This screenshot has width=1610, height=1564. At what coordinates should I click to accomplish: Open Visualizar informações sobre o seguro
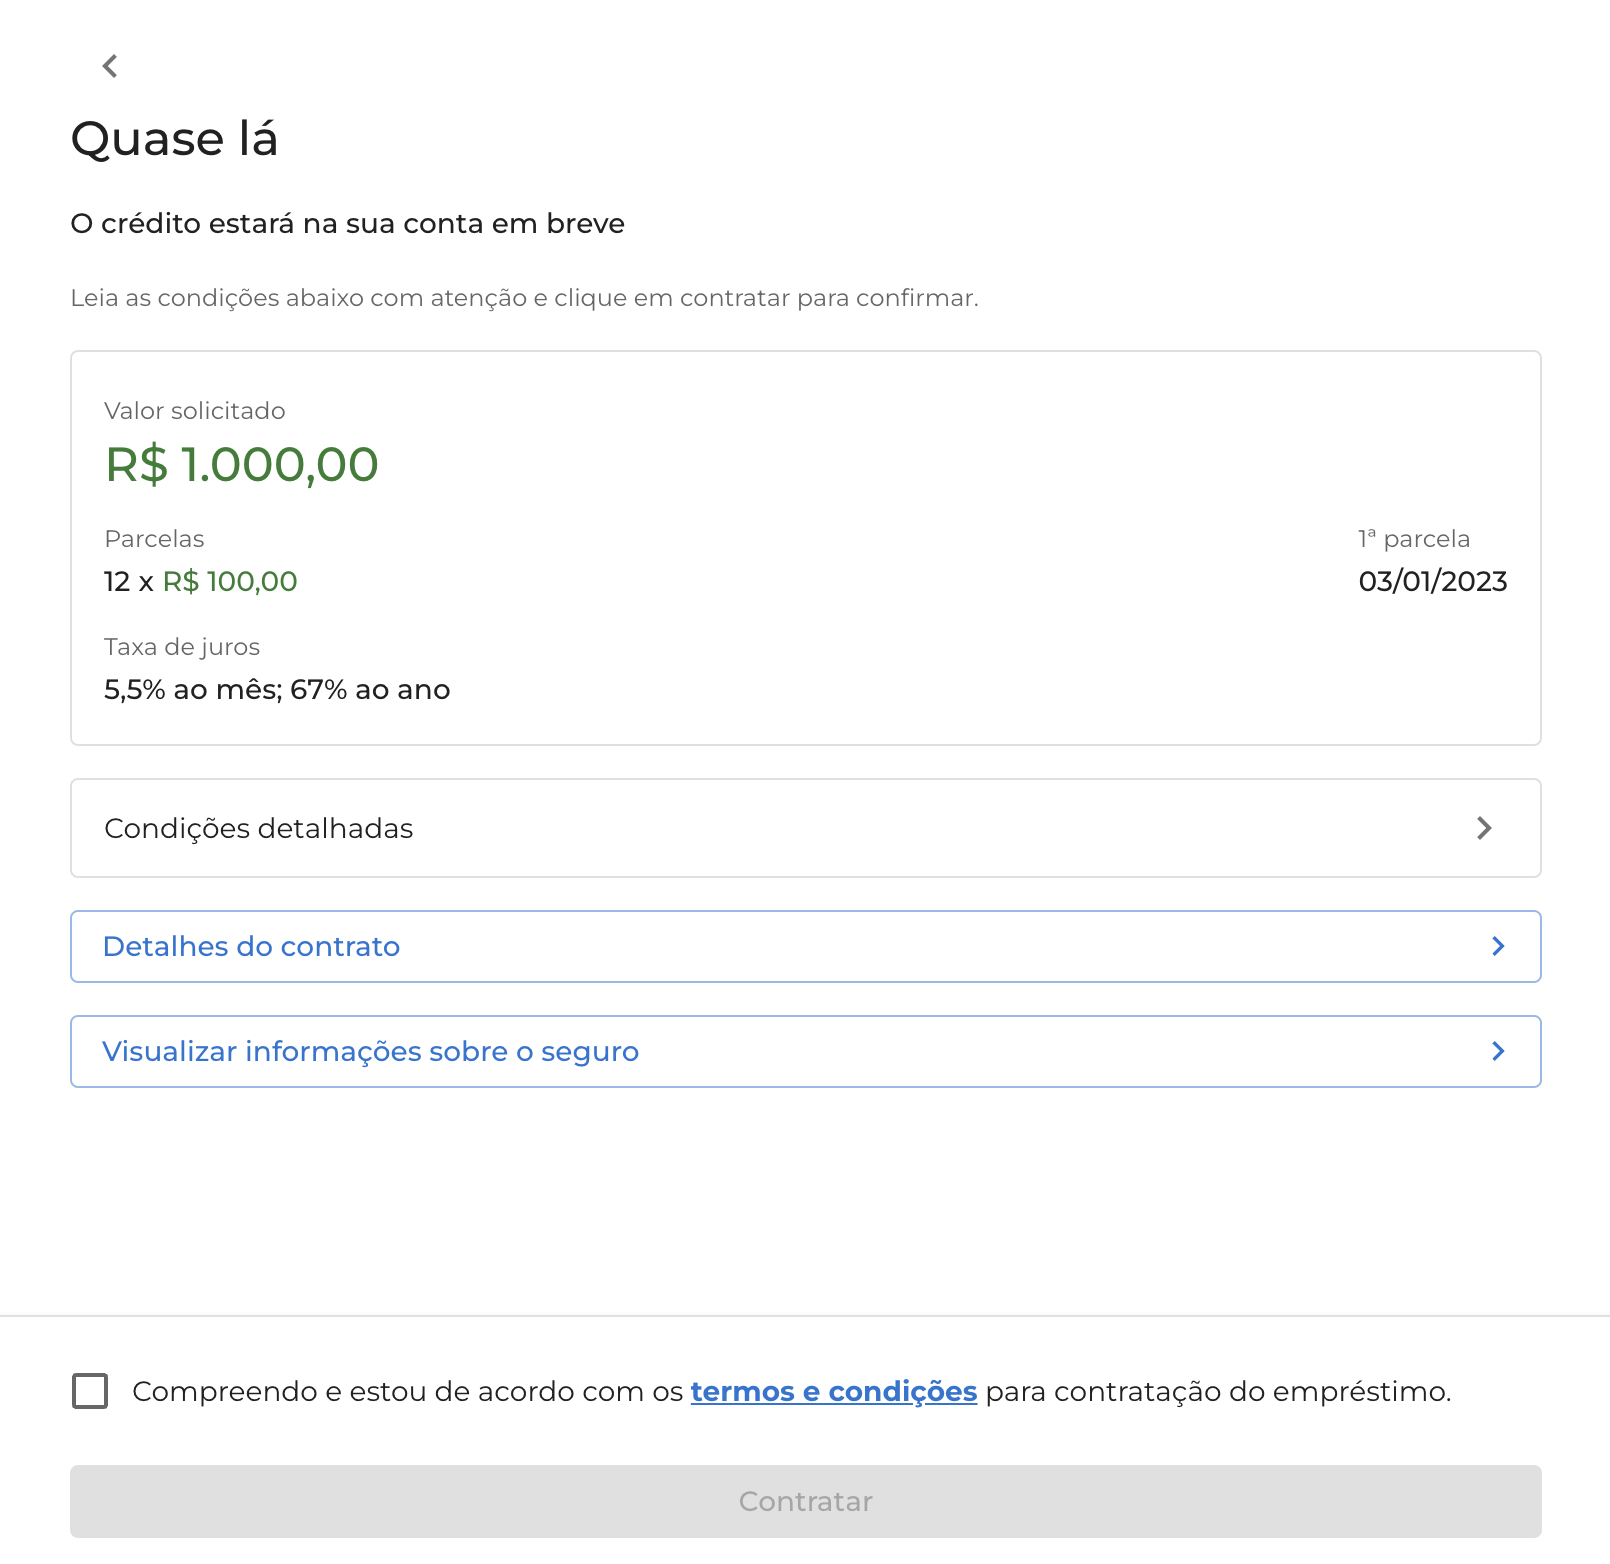[370, 1051]
